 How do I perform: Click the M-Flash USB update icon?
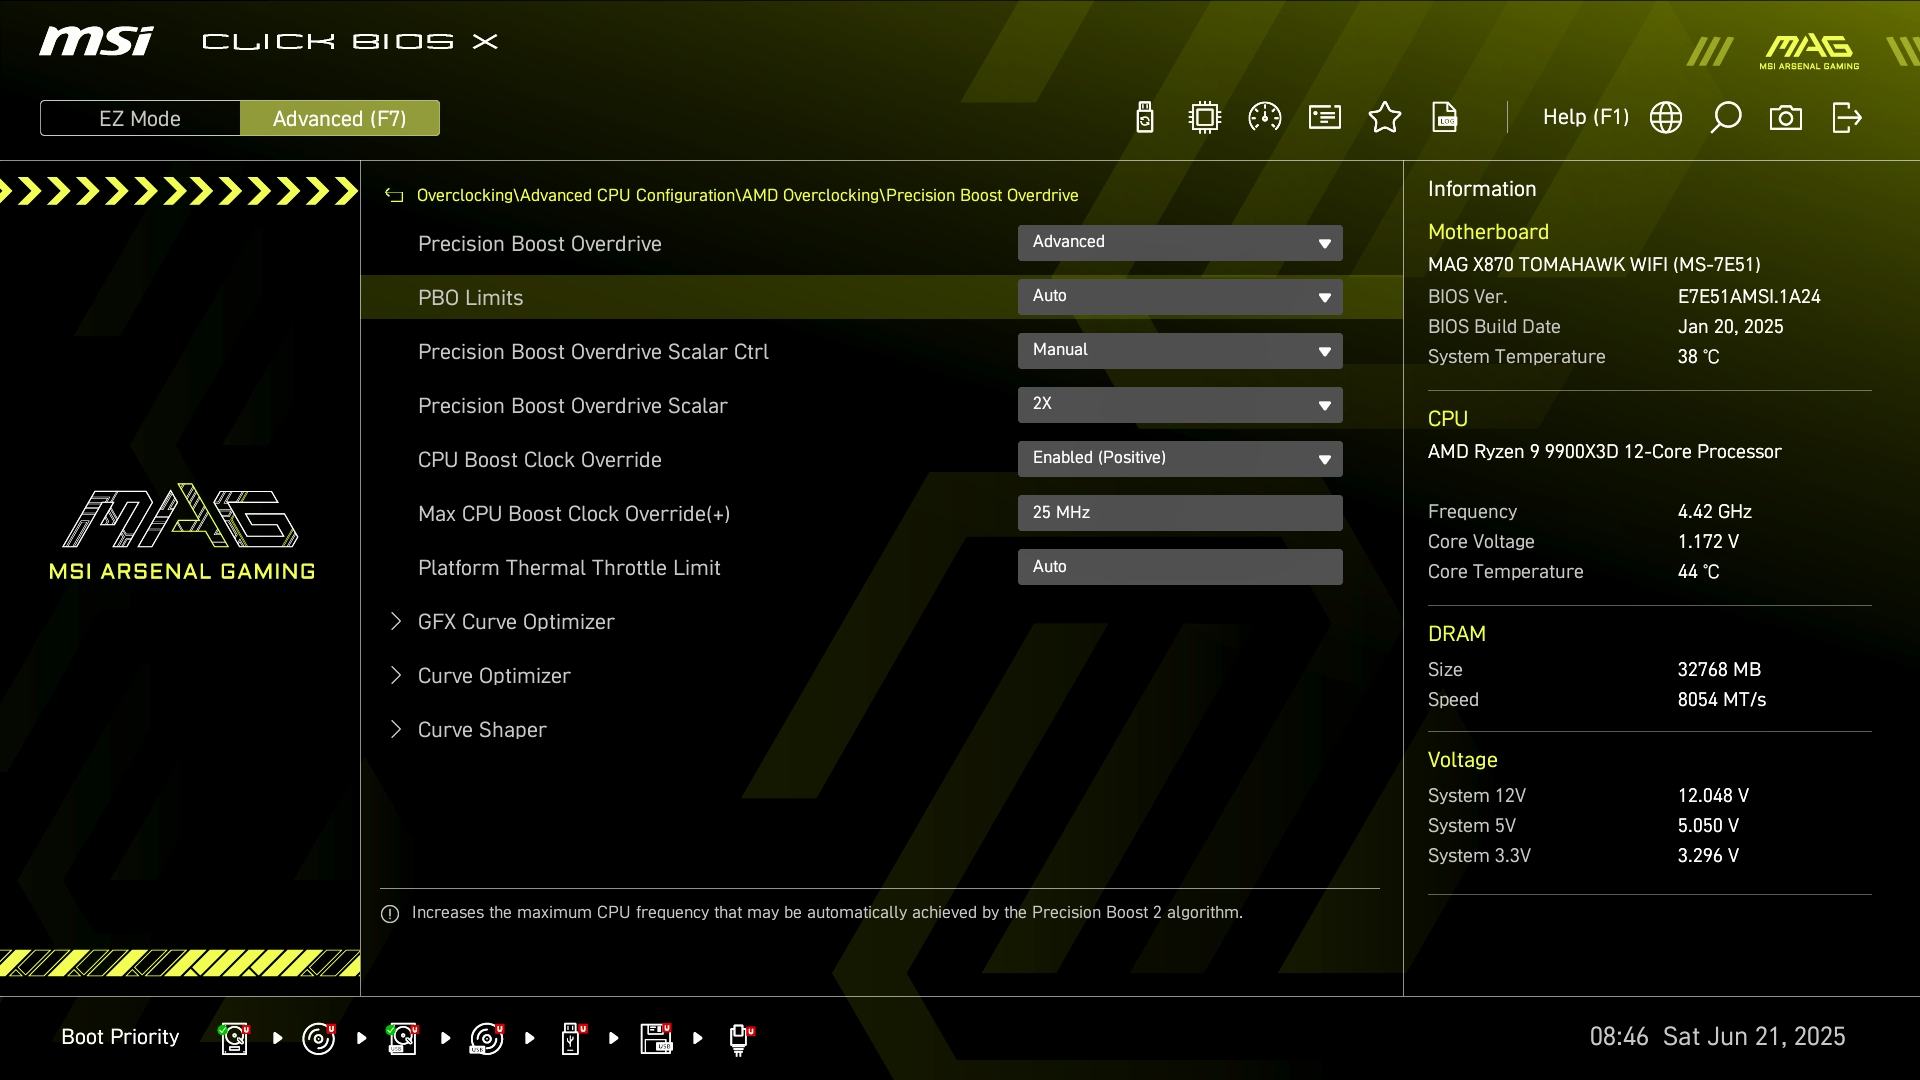(x=1145, y=118)
